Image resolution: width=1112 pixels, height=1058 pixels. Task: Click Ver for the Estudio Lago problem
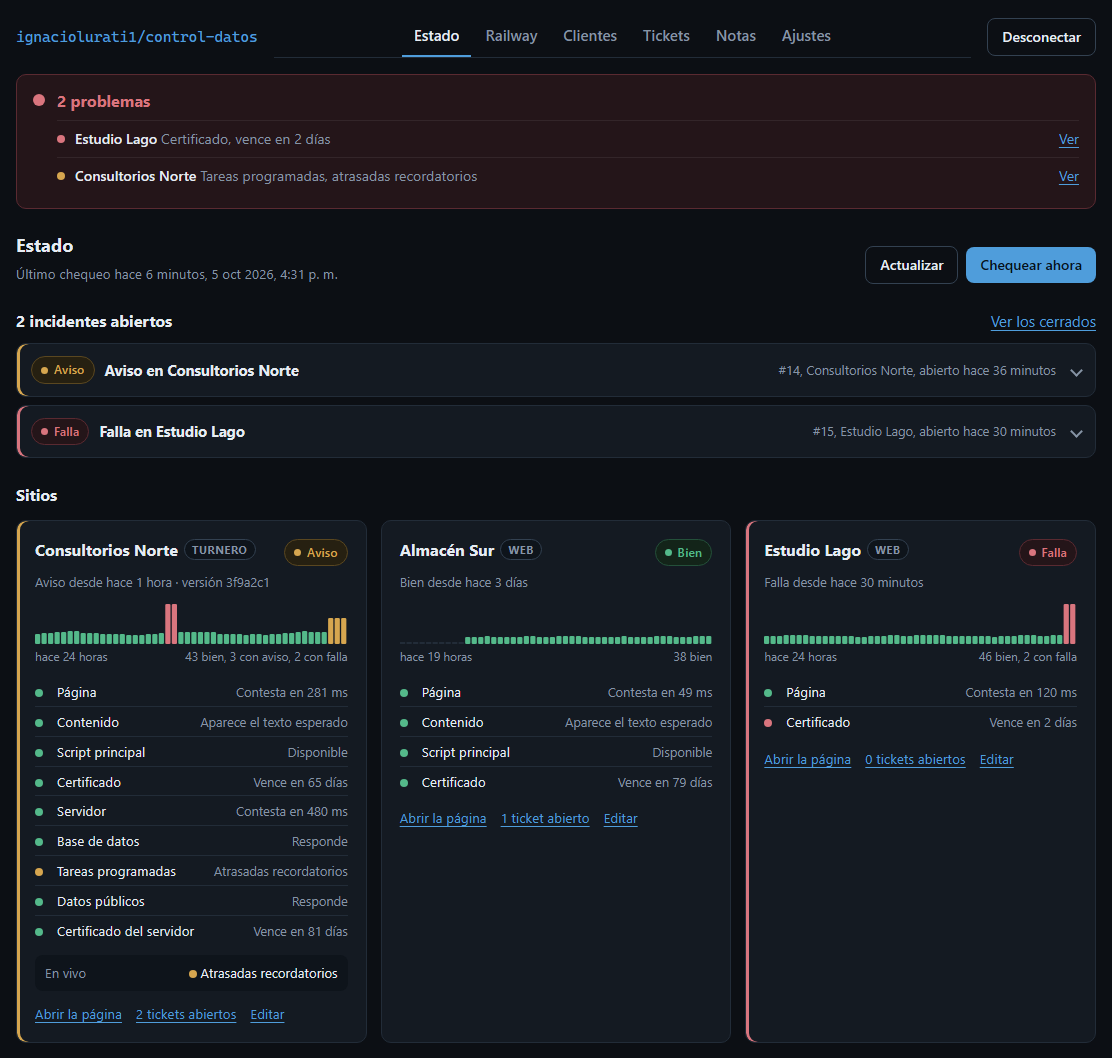(1068, 140)
